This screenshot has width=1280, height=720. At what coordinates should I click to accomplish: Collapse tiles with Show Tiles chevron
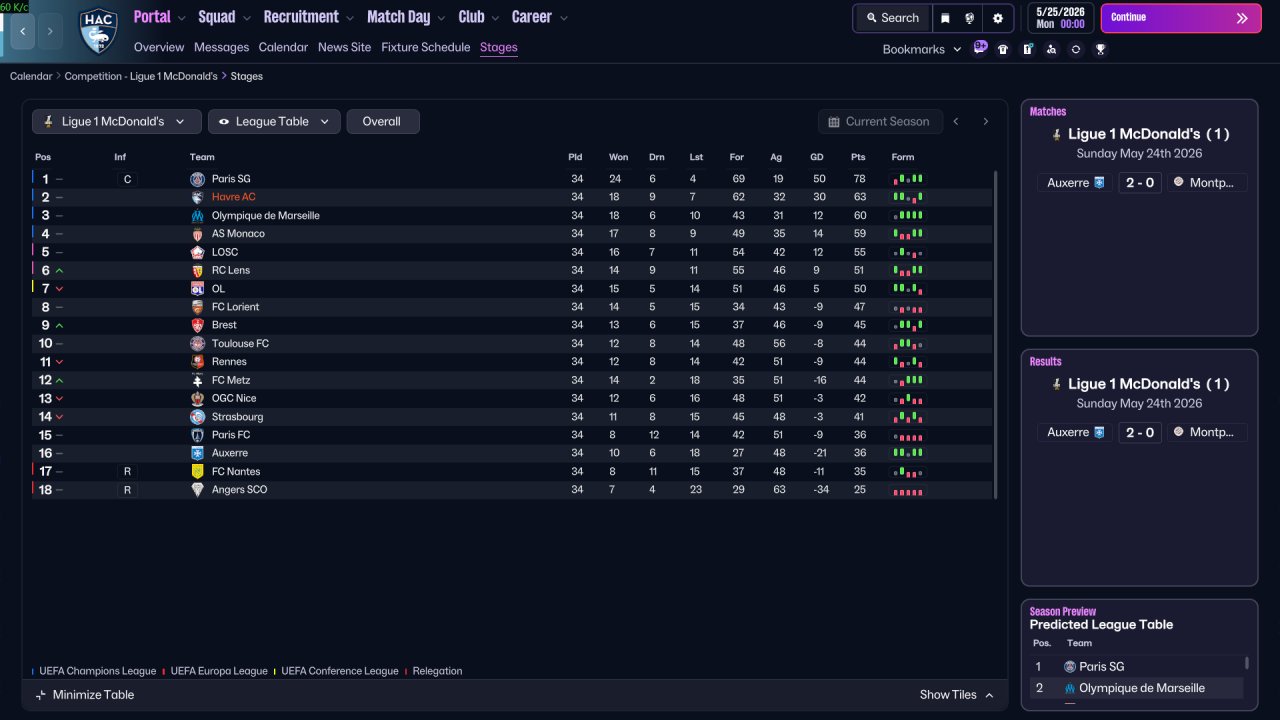click(989, 695)
